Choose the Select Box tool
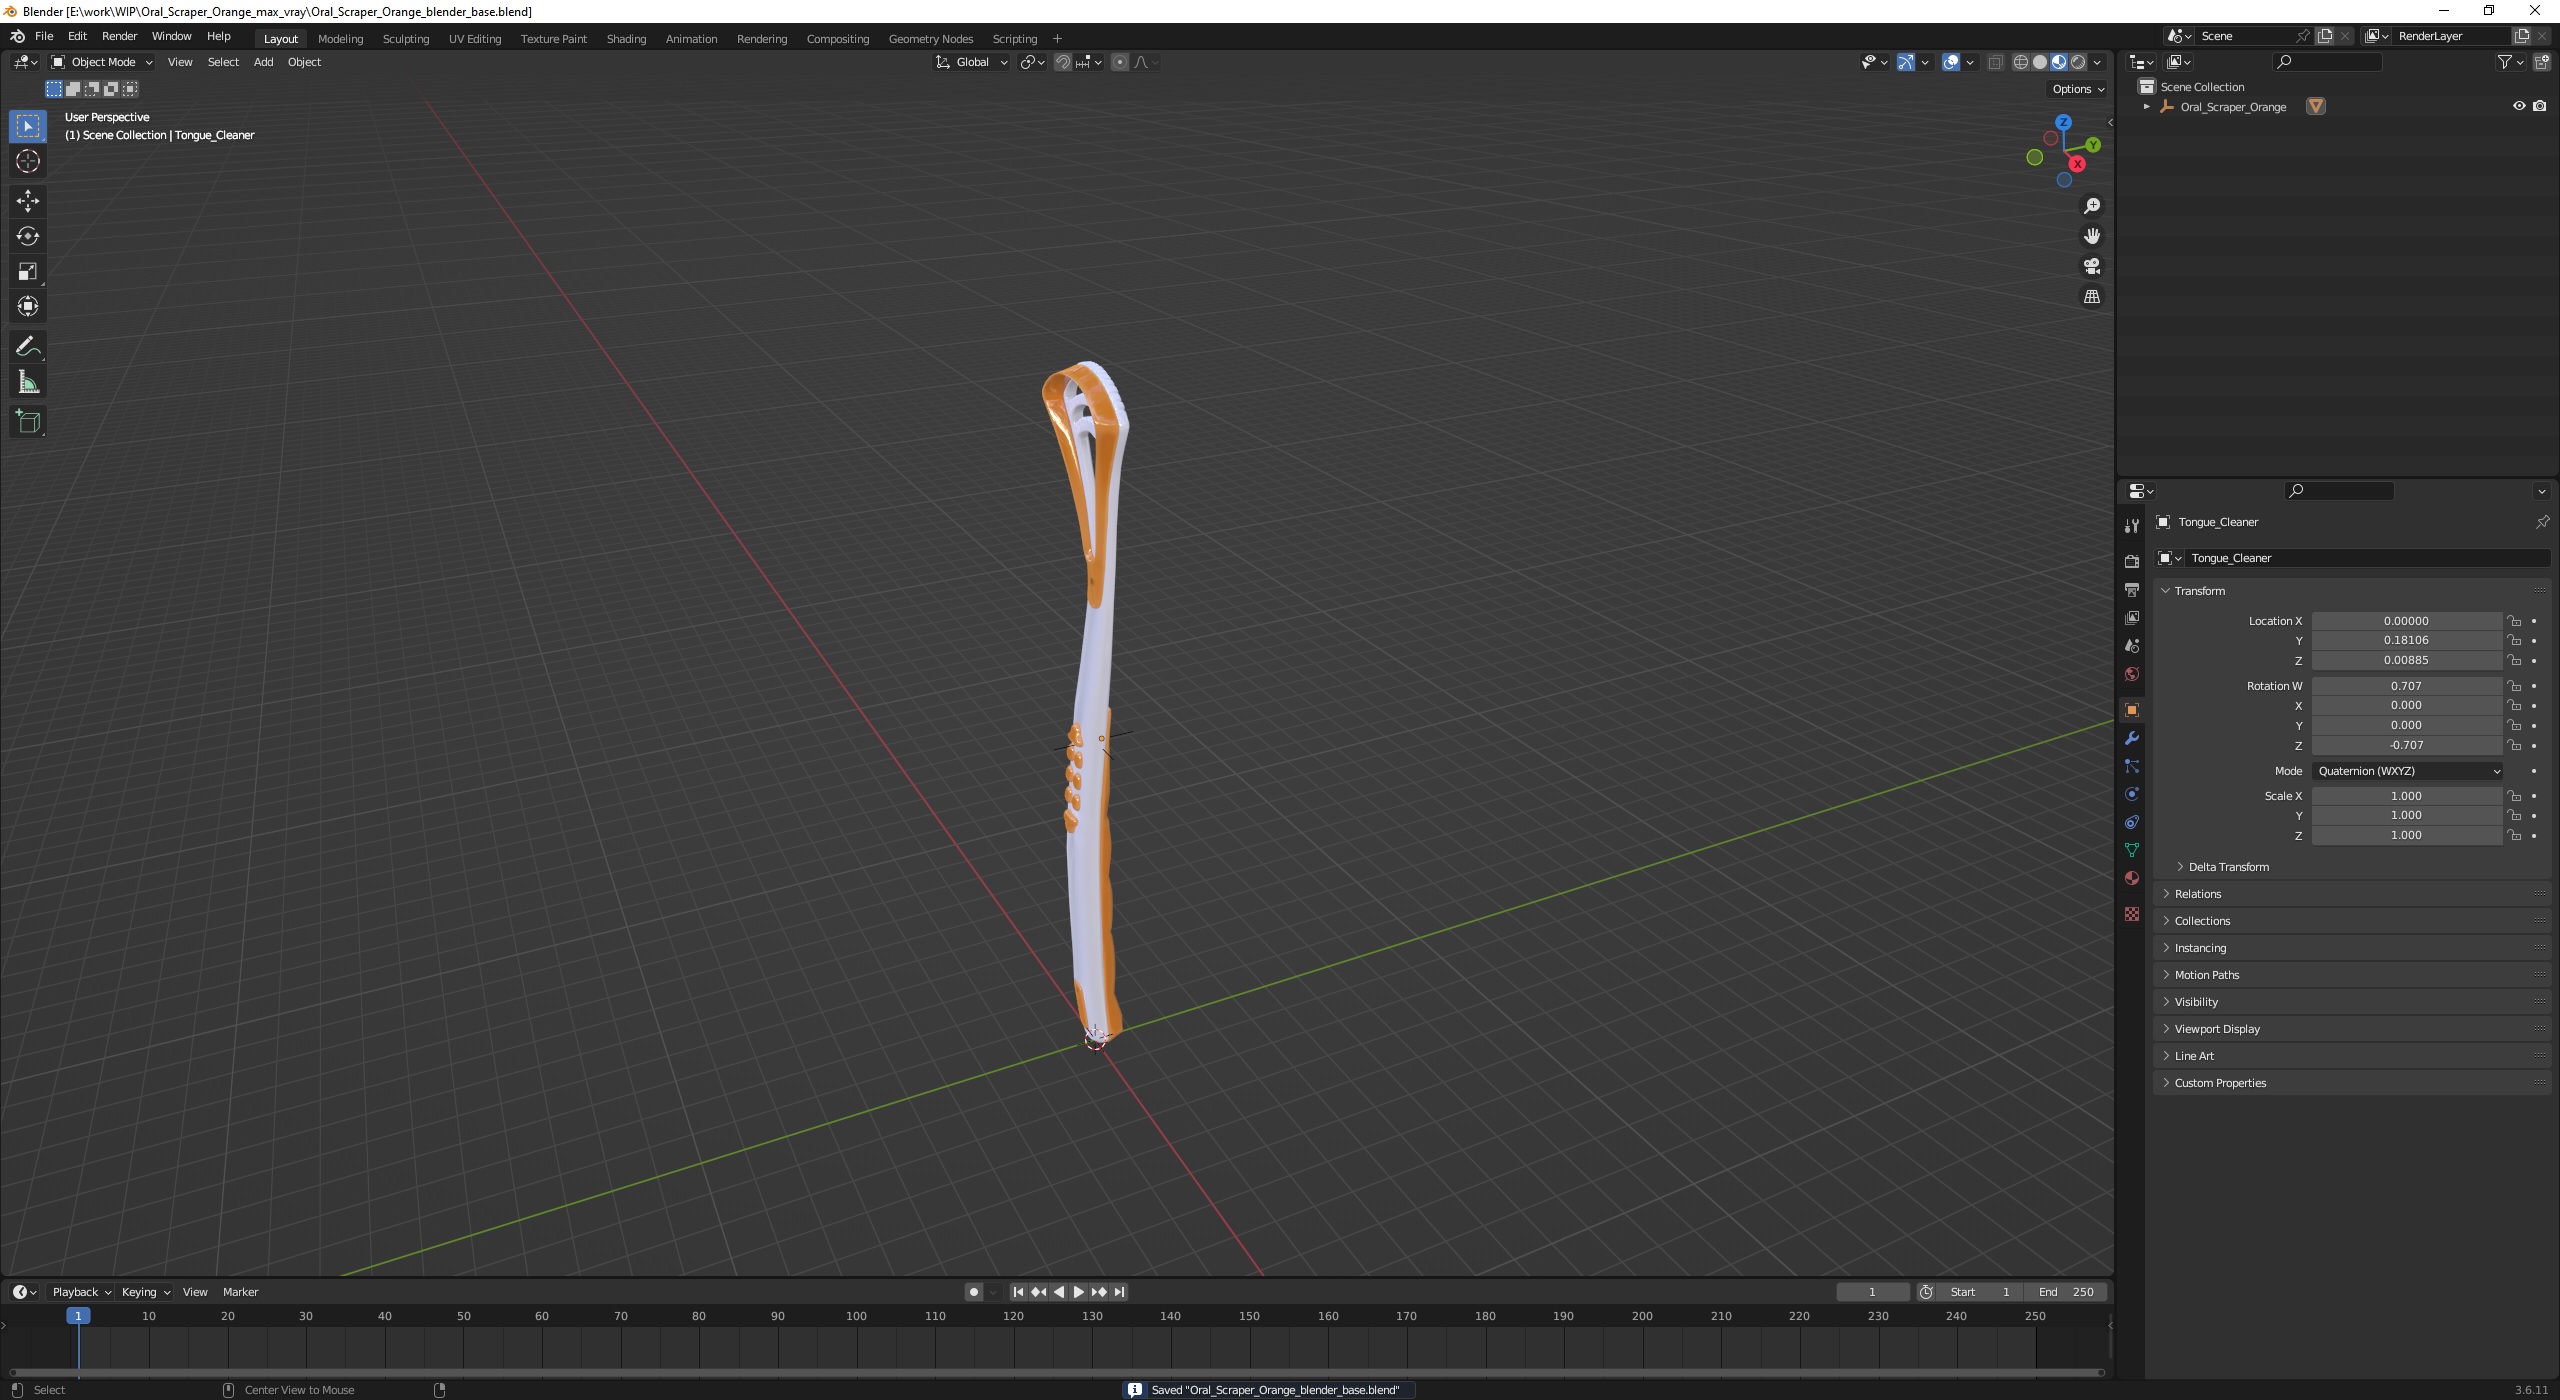Viewport: 2560px width, 1400px height. (x=28, y=126)
